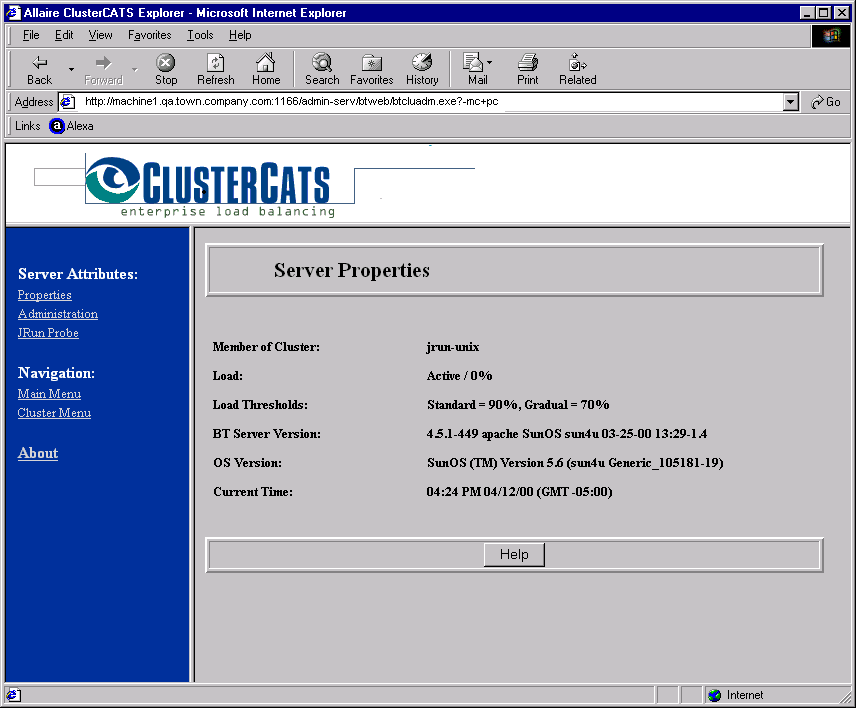
Task: Click the 'Current Time:' label
Action: [253, 492]
